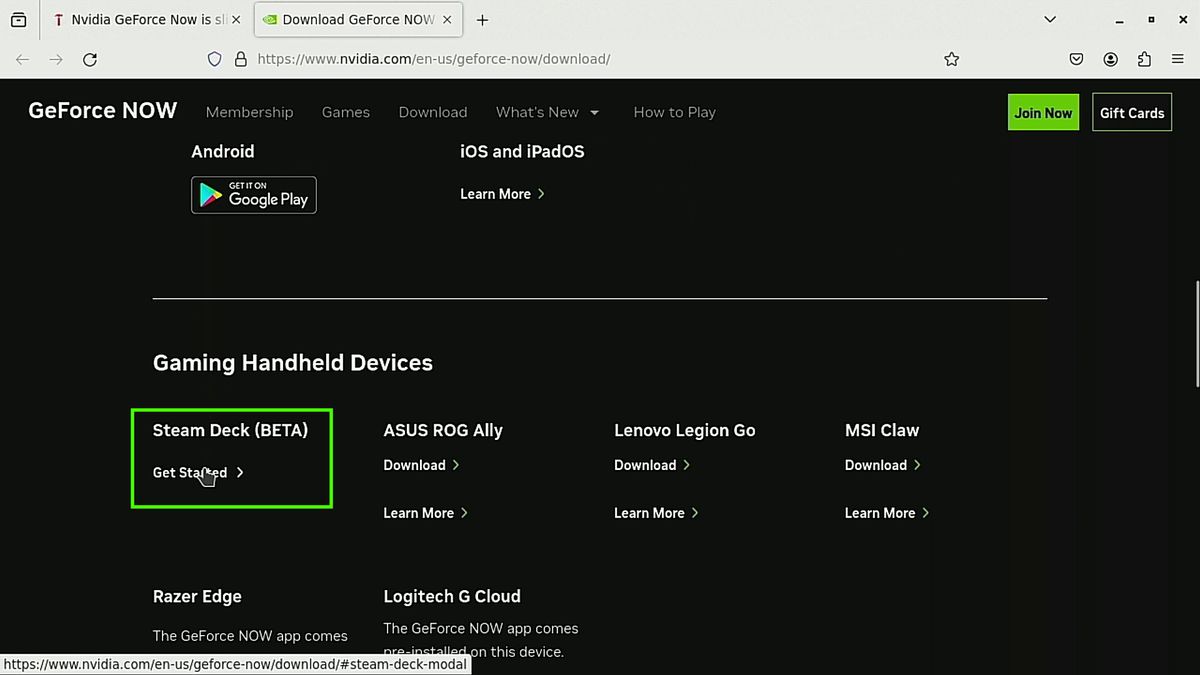Click the Firefox View icon
This screenshot has width=1200, height=675.
click(18, 19)
